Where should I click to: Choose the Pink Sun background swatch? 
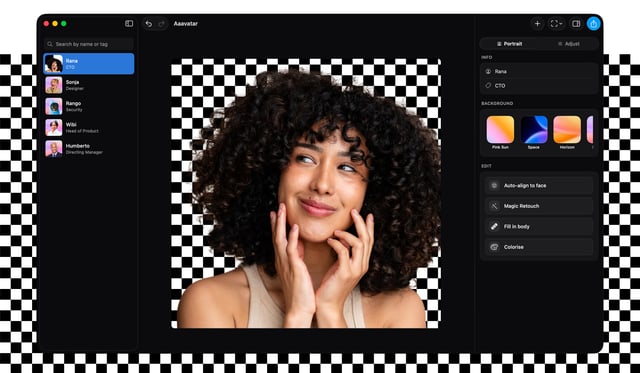tap(500, 130)
